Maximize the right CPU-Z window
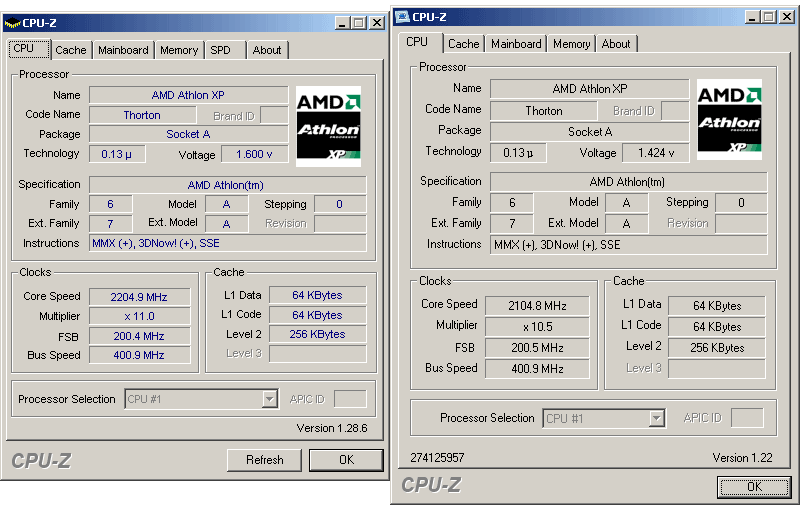800x513 pixels. coord(769,17)
